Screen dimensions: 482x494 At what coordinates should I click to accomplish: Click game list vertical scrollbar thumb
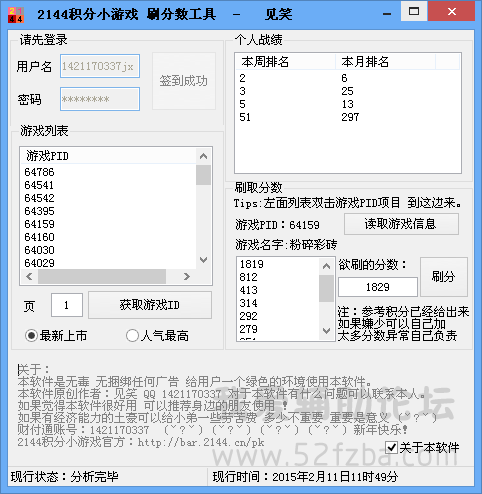pyautogui.click(x=203, y=175)
